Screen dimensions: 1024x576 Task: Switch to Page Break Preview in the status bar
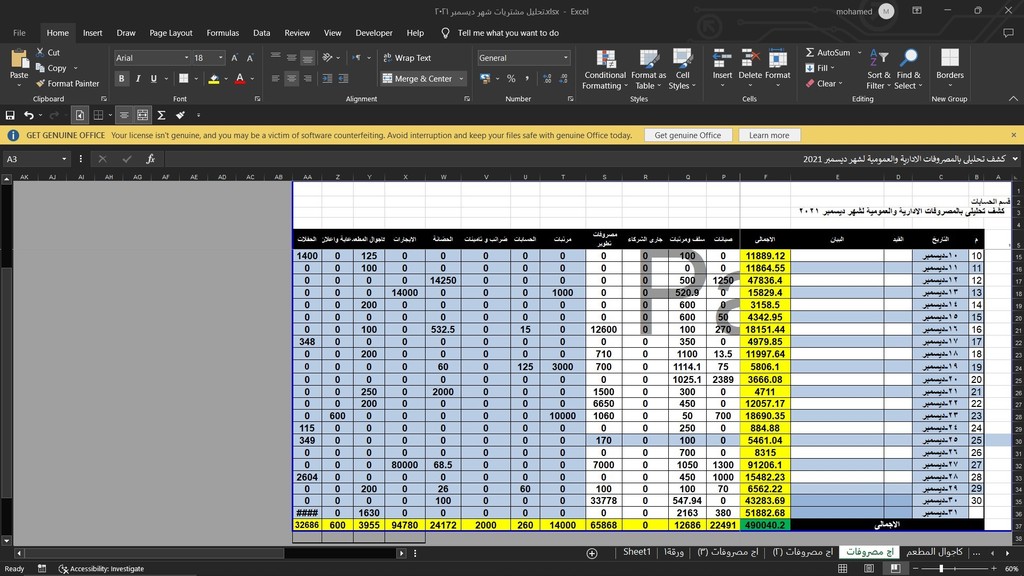pyautogui.click(x=895, y=569)
